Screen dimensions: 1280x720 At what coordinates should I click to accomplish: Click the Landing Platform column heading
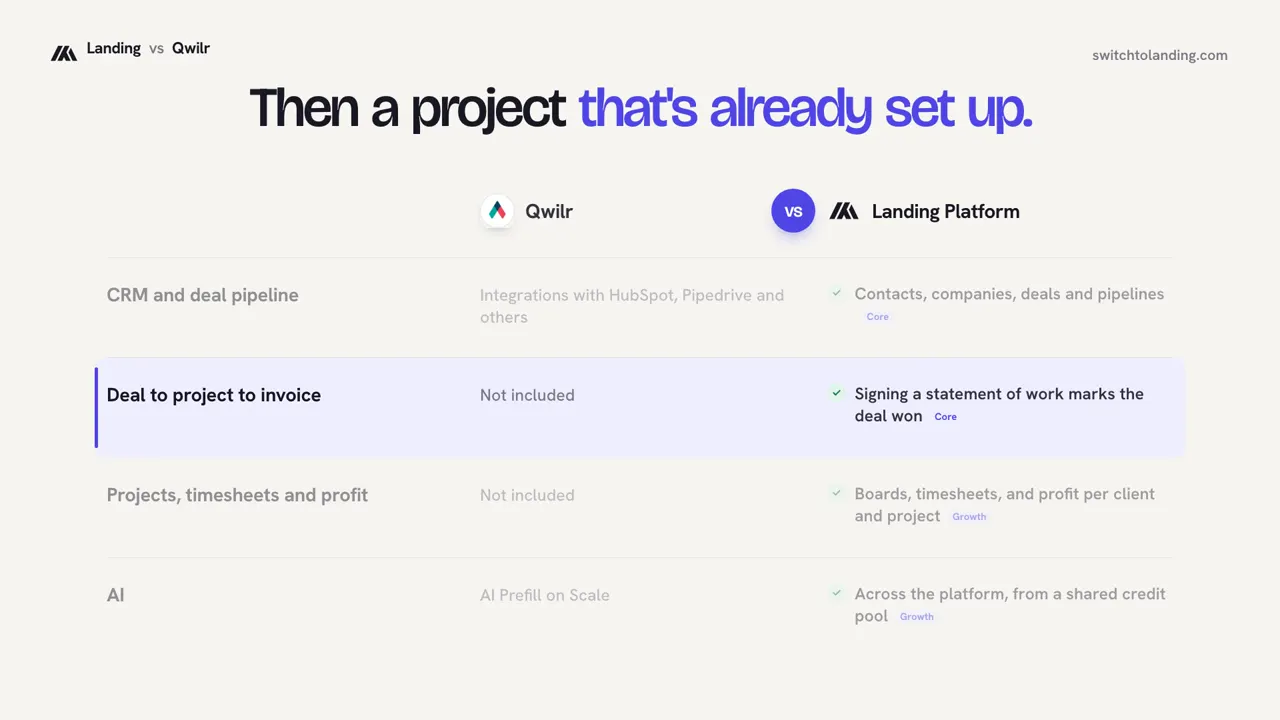pos(946,211)
